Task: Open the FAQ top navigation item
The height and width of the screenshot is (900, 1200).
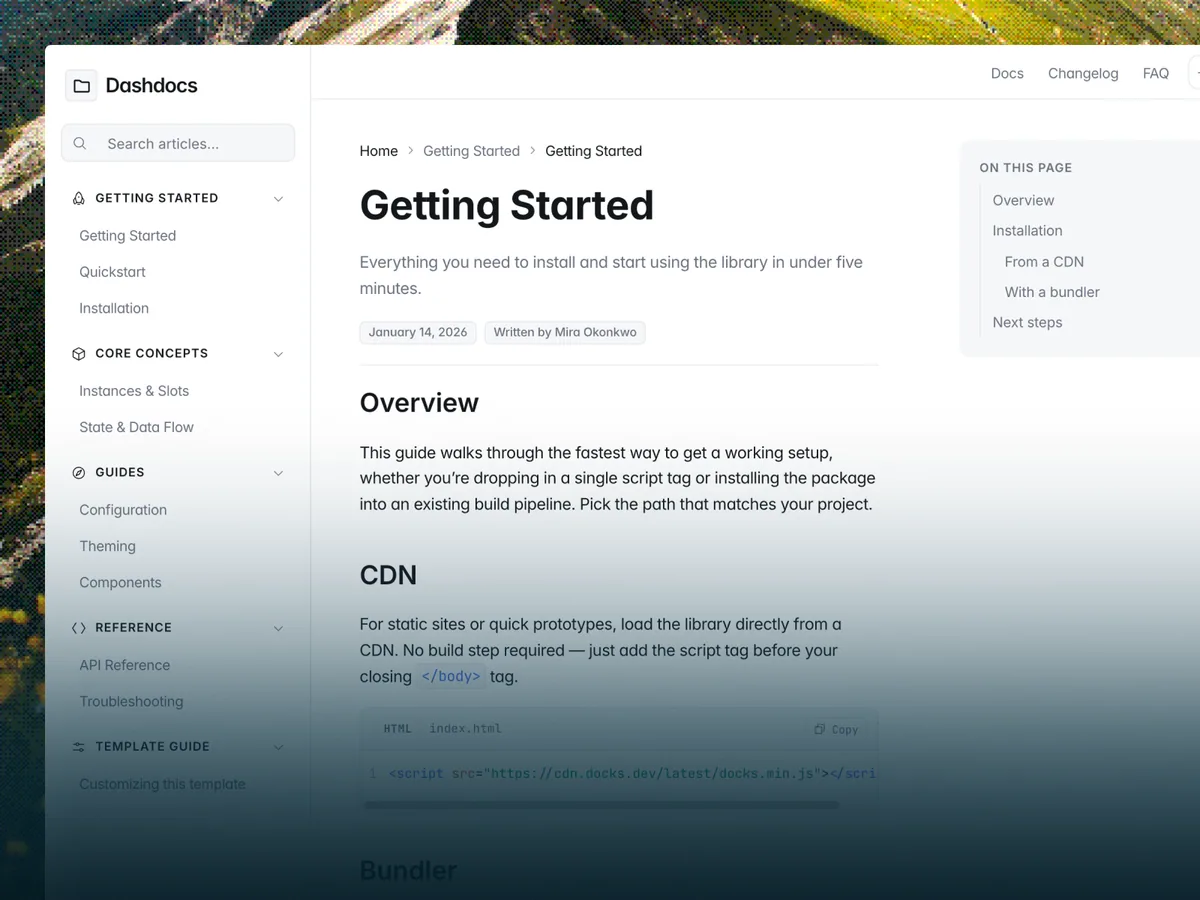Action: [1156, 73]
